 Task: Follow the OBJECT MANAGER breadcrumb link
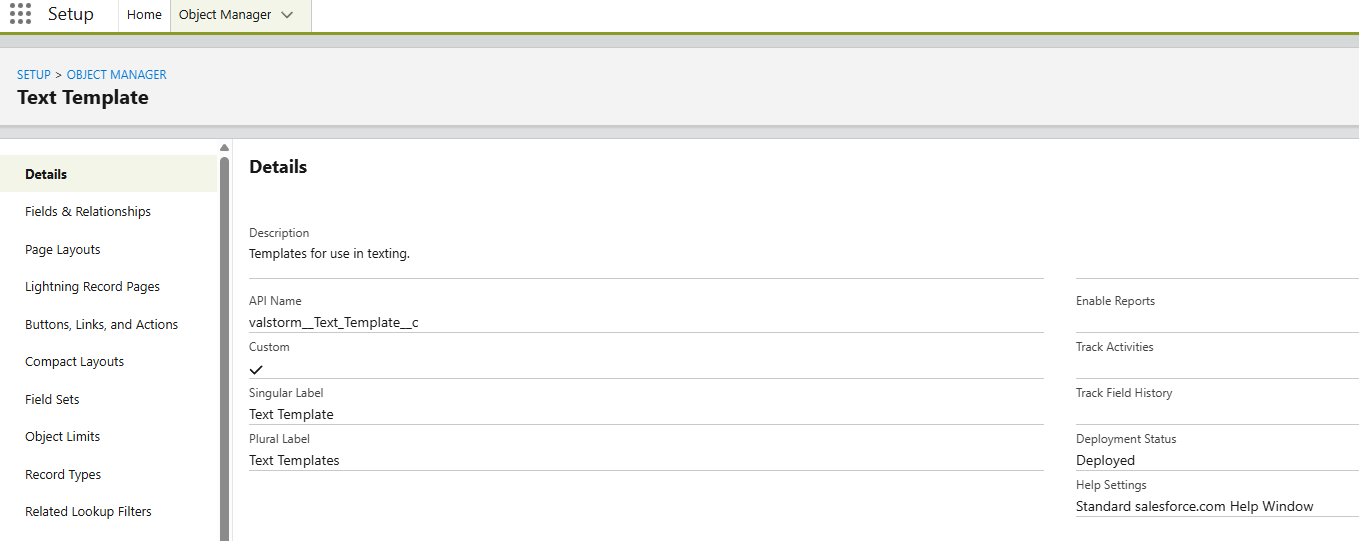point(116,75)
